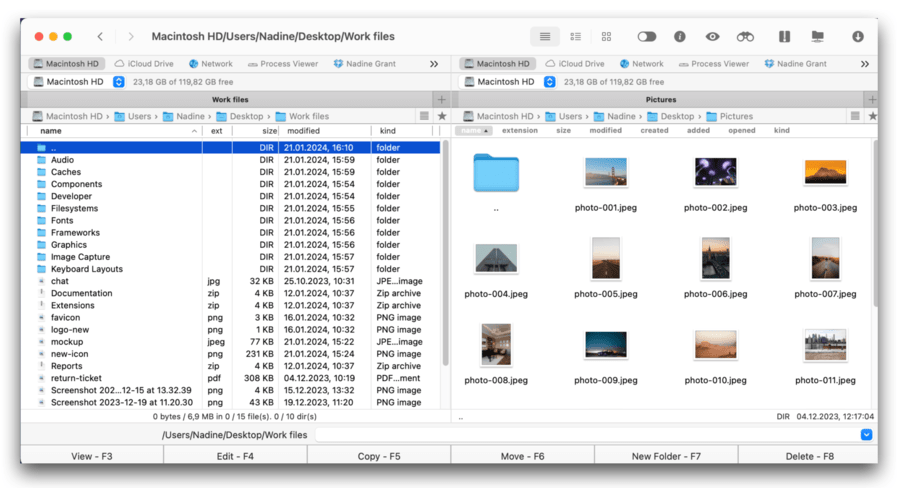This screenshot has height=488, width=900.
Task: Click Nadine folder icon in left breadcrumb
Action: pyautogui.click(x=168, y=117)
